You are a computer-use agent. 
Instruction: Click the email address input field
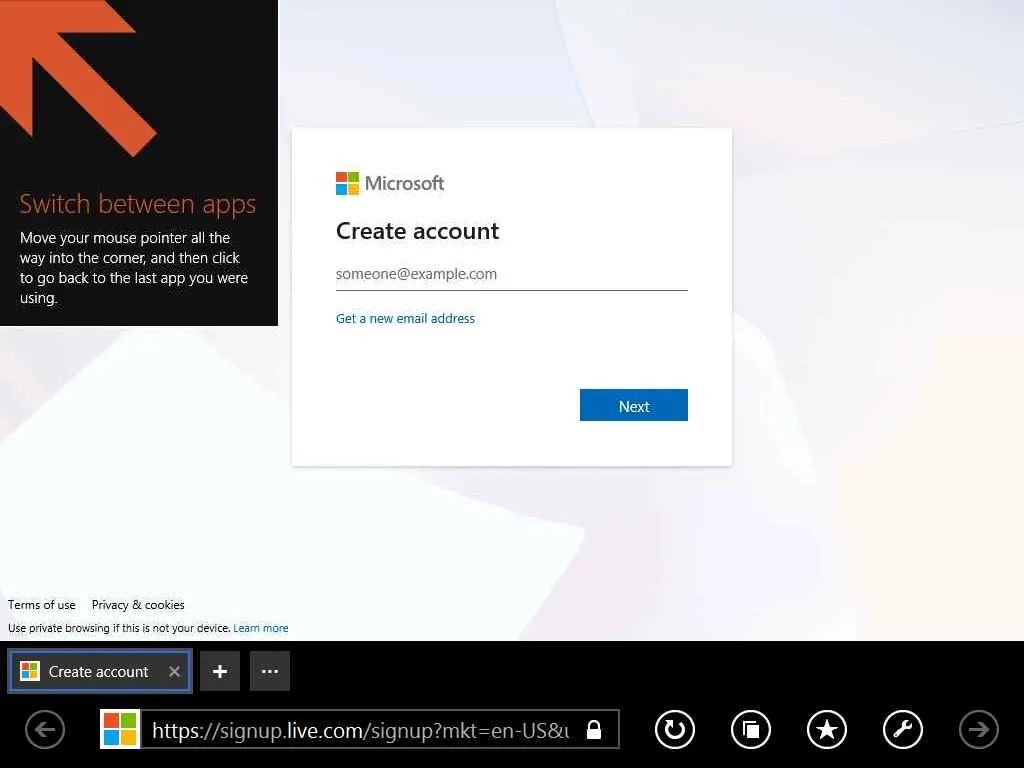pyautogui.click(x=511, y=274)
